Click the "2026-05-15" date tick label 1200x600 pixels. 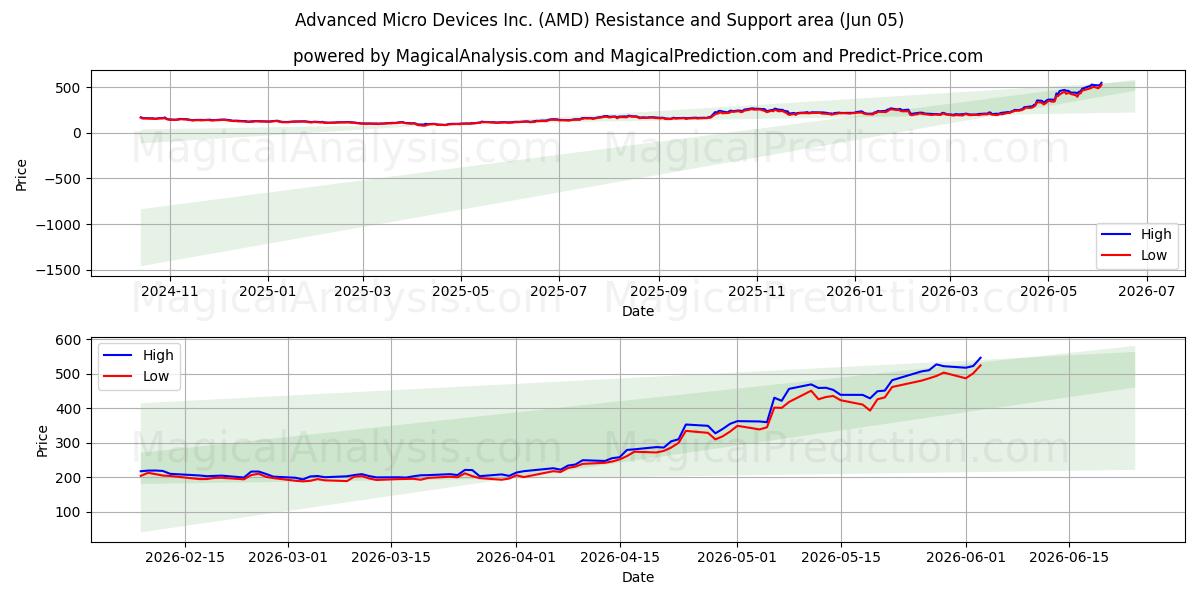click(840, 557)
